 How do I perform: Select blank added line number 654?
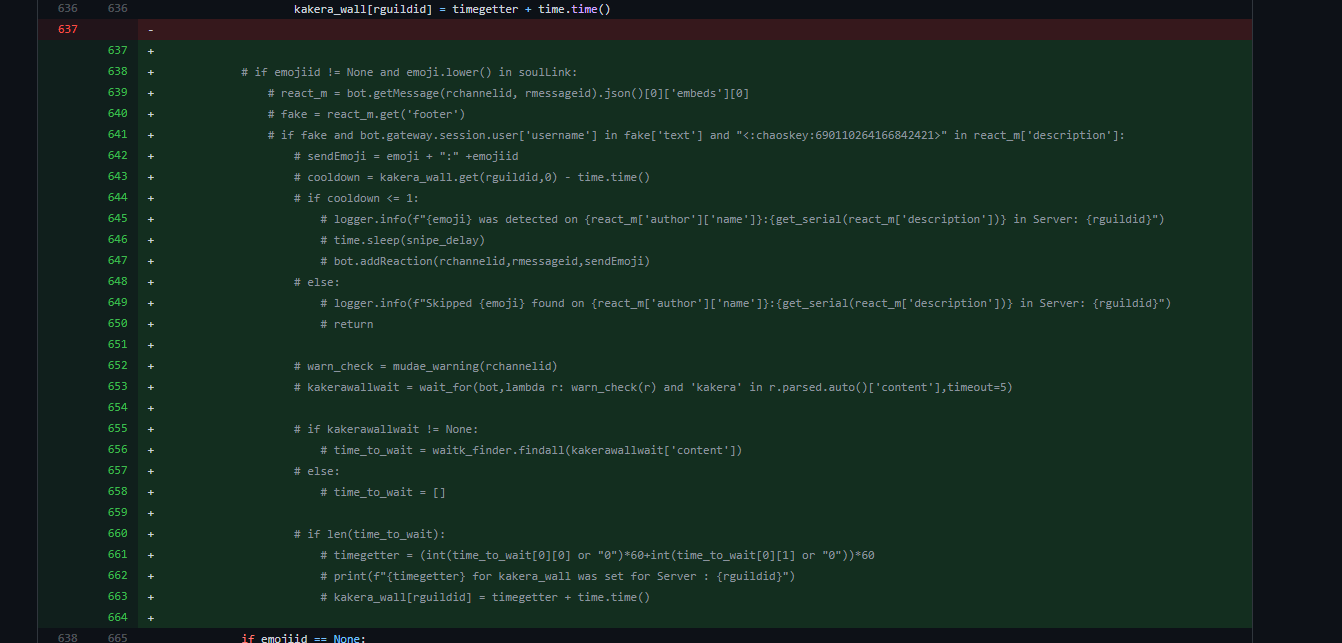[117, 408]
